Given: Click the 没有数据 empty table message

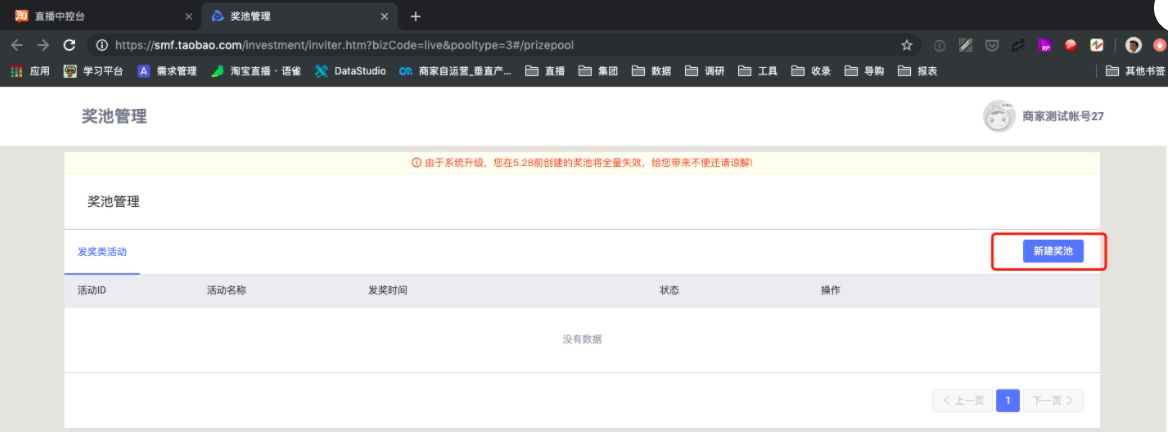Looking at the screenshot, I should (x=582, y=340).
